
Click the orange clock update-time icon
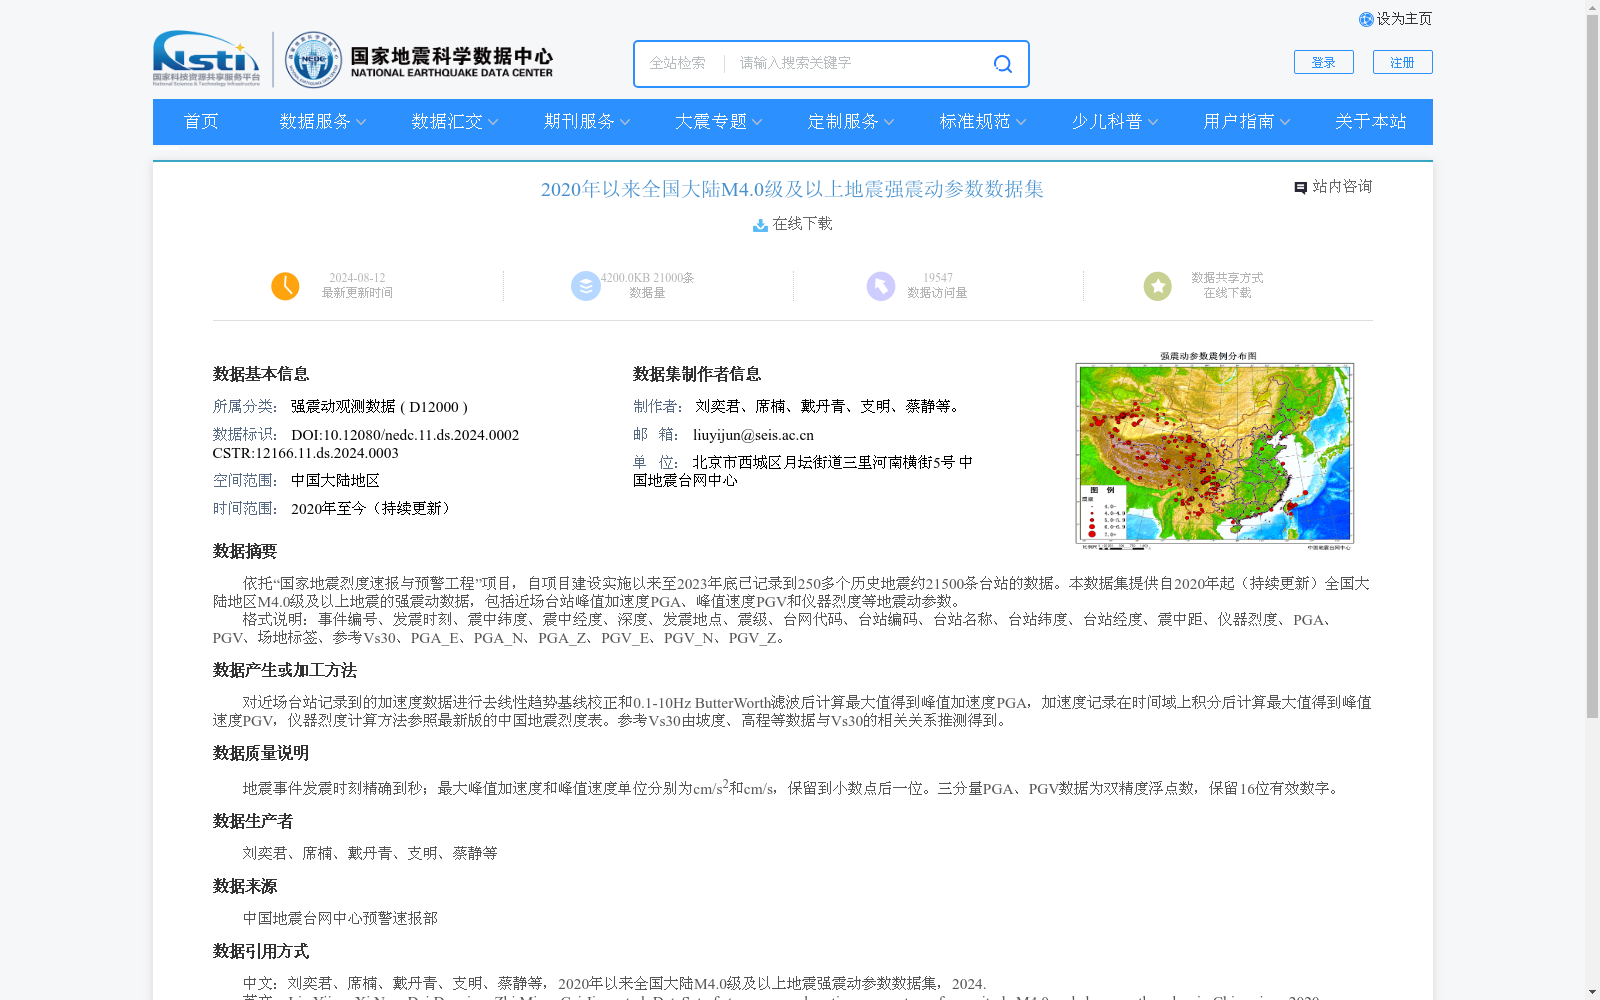pos(285,286)
